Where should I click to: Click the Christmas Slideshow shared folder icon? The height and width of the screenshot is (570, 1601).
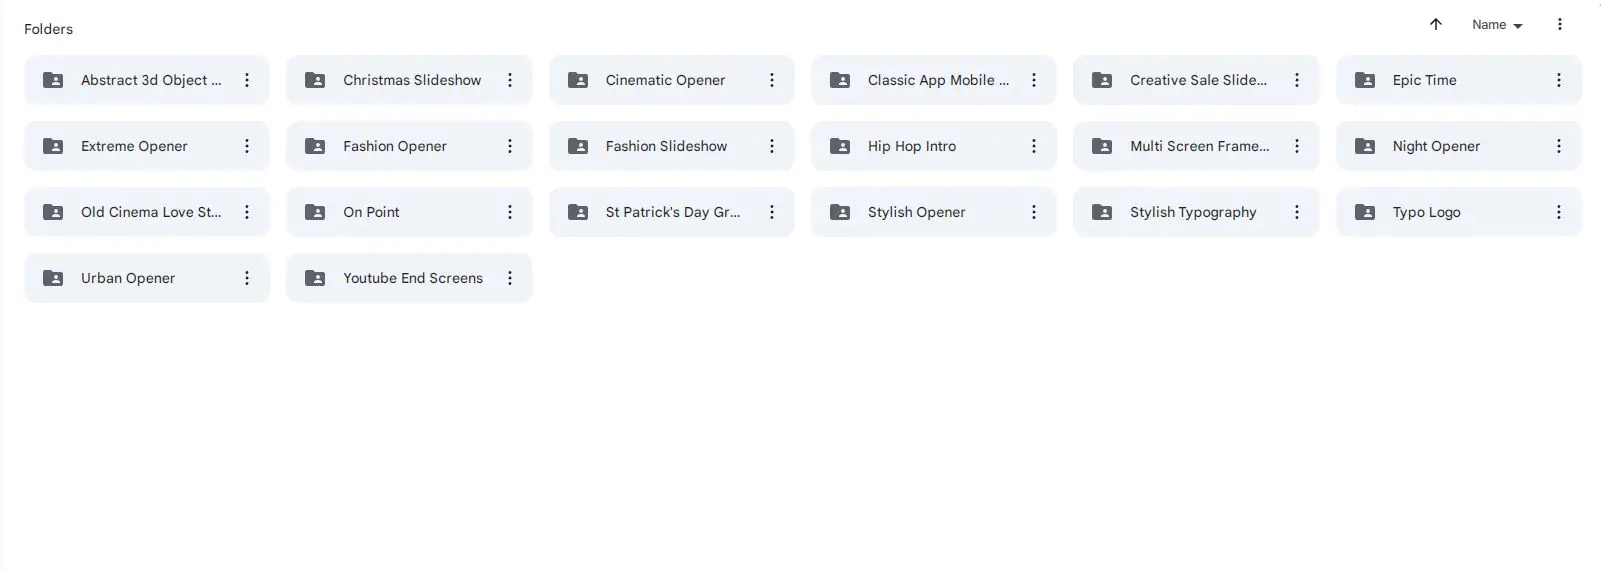(315, 80)
